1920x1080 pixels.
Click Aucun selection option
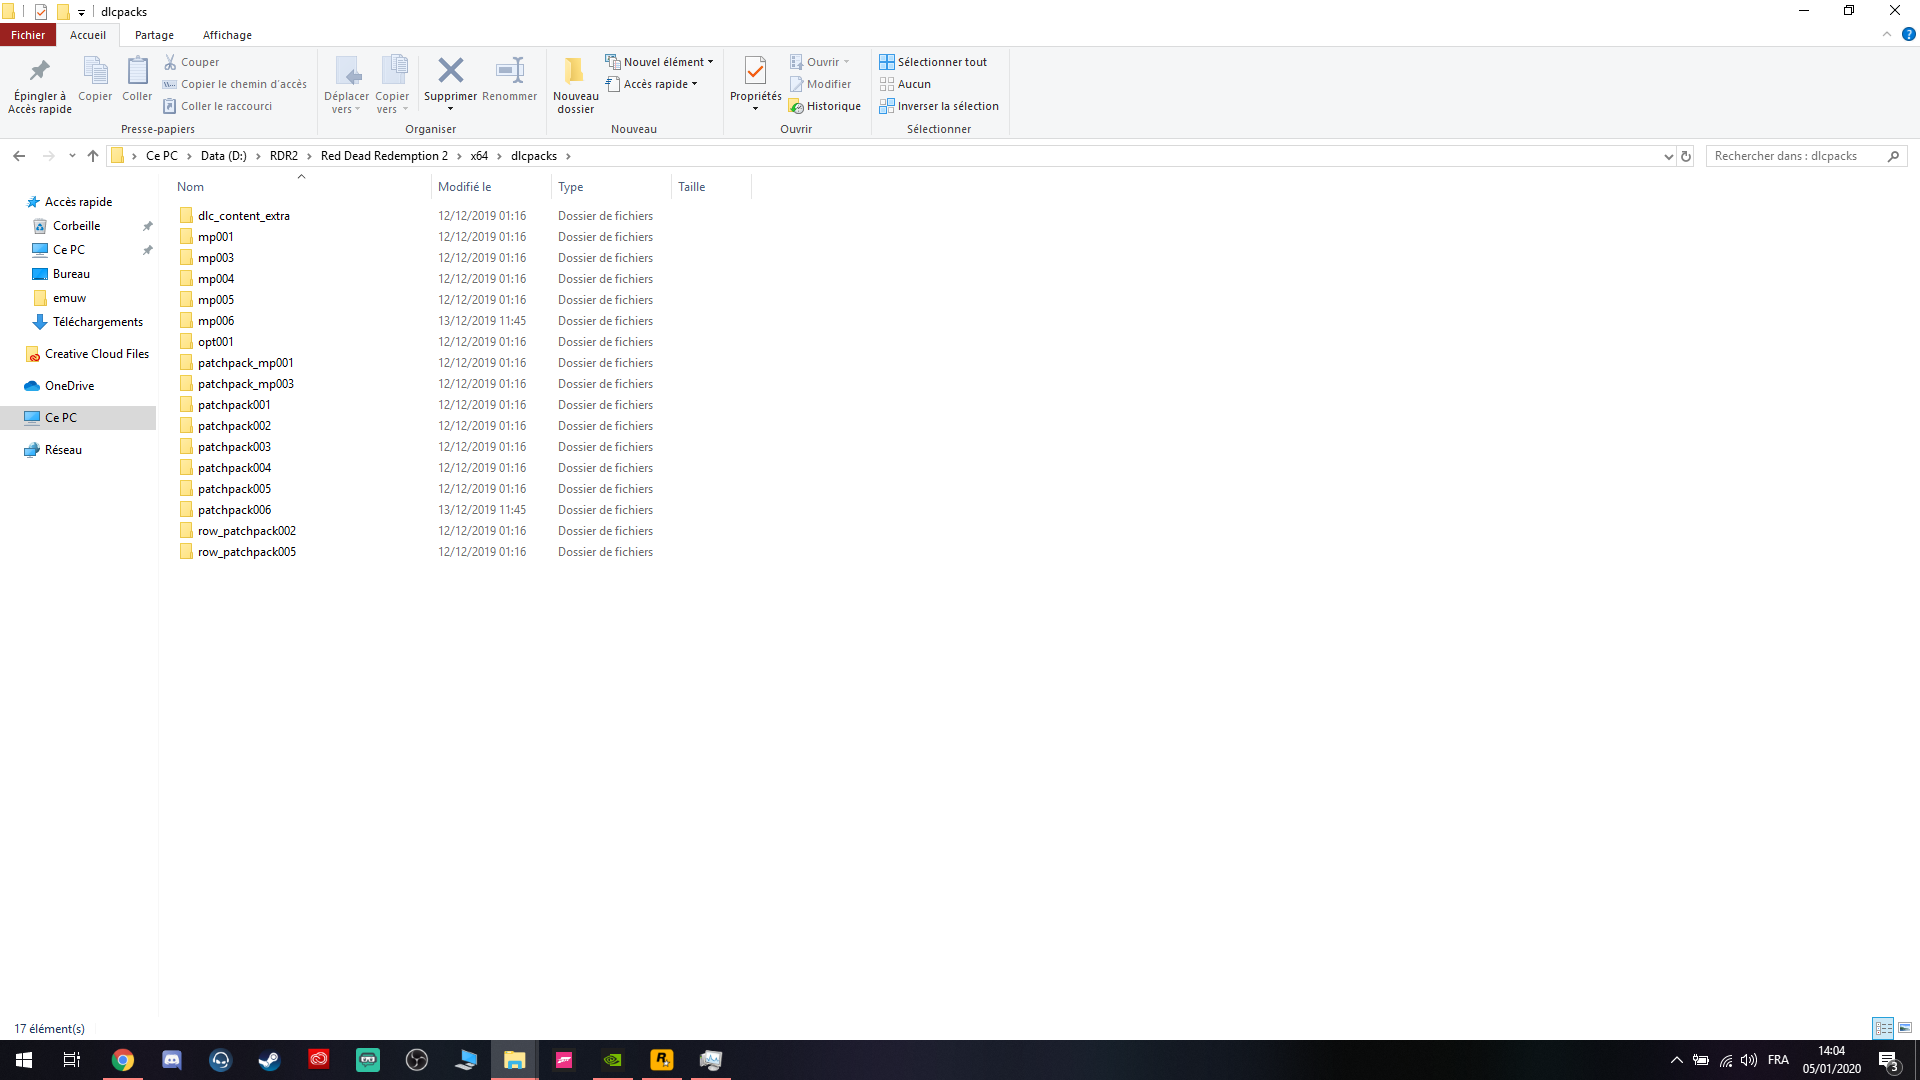click(x=905, y=84)
